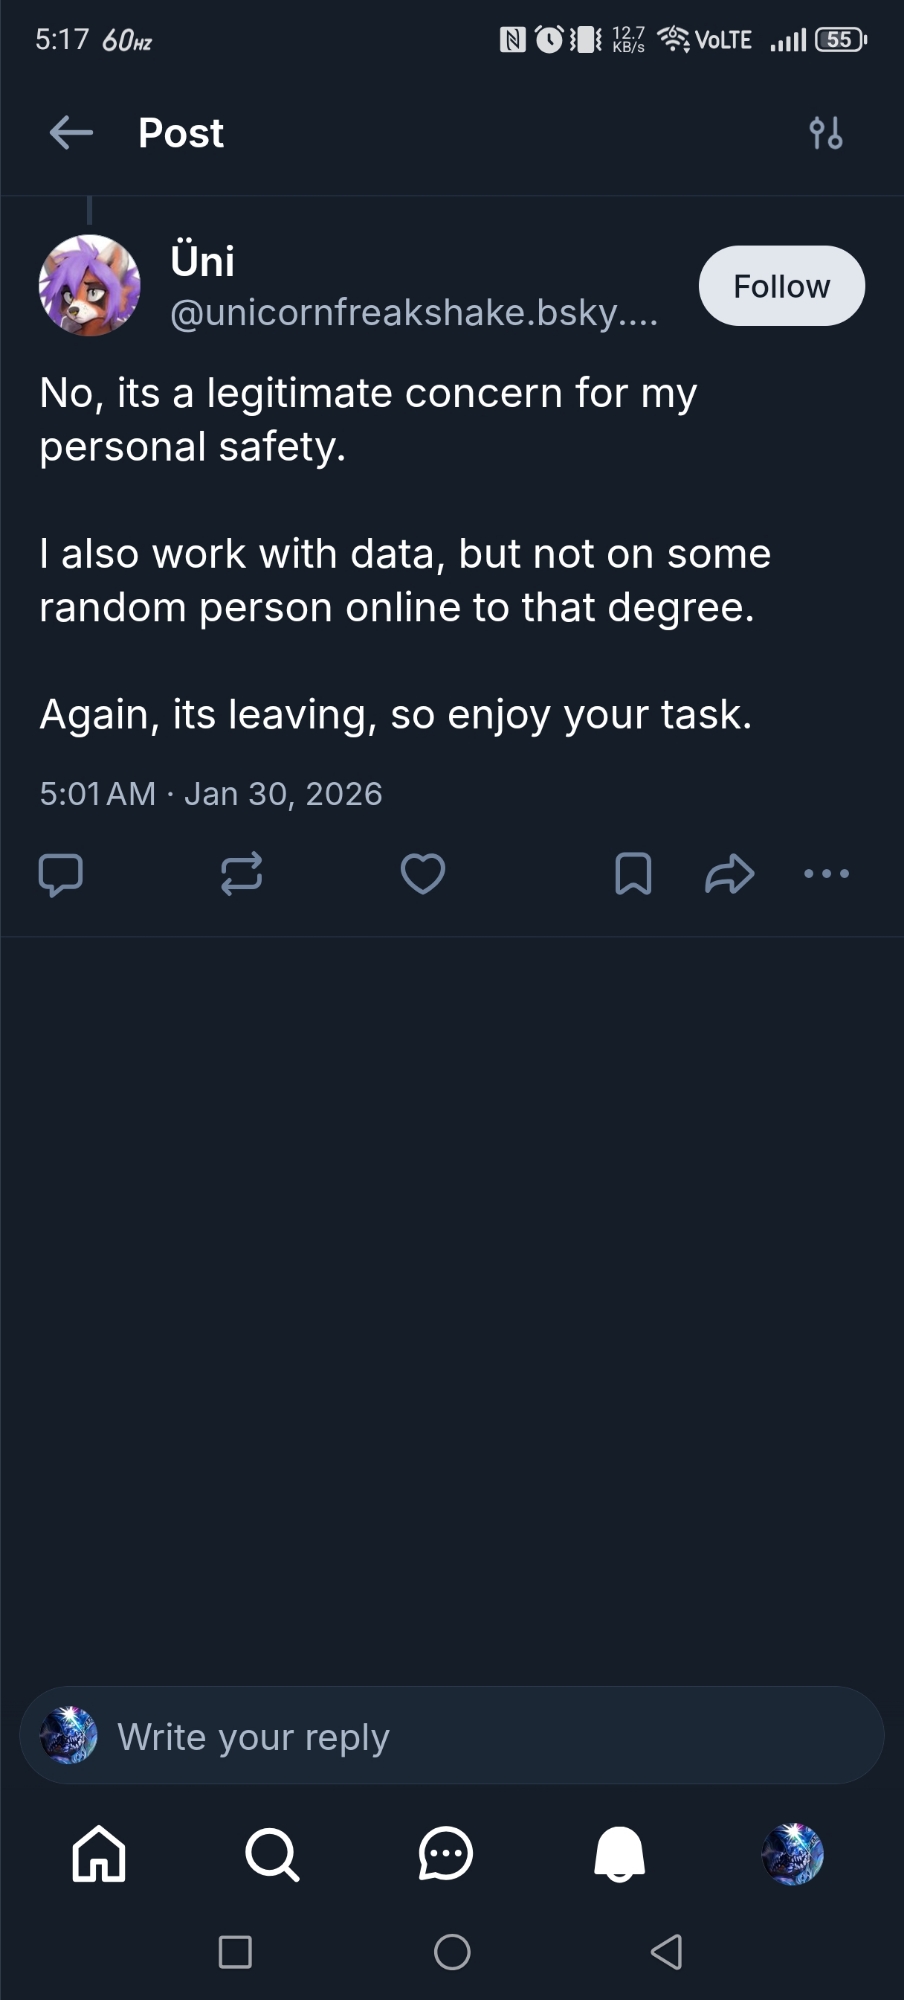Open the @unicornfreakshake.bsky handle
Image resolution: width=904 pixels, height=2000 pixels.
pyautogui.click(x=414, y=313)
